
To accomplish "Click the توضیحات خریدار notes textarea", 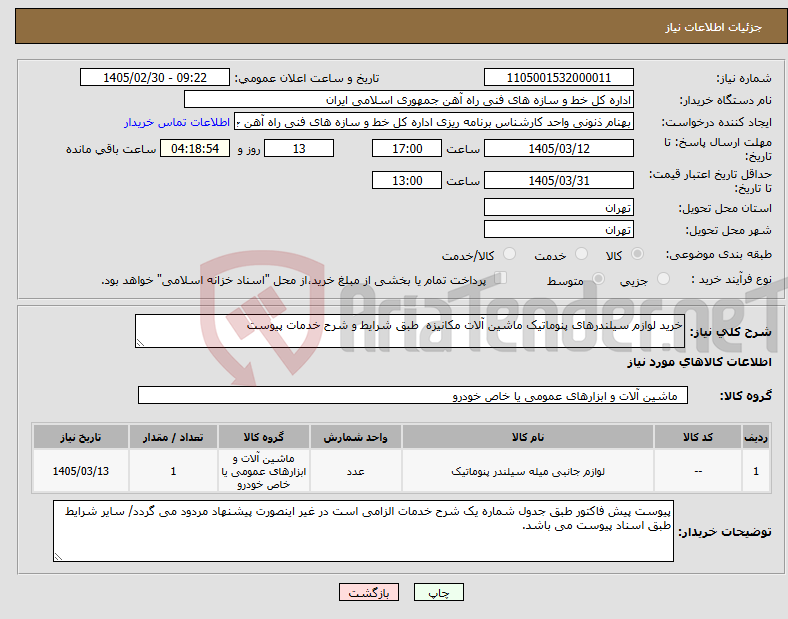I will coord(363,531).
